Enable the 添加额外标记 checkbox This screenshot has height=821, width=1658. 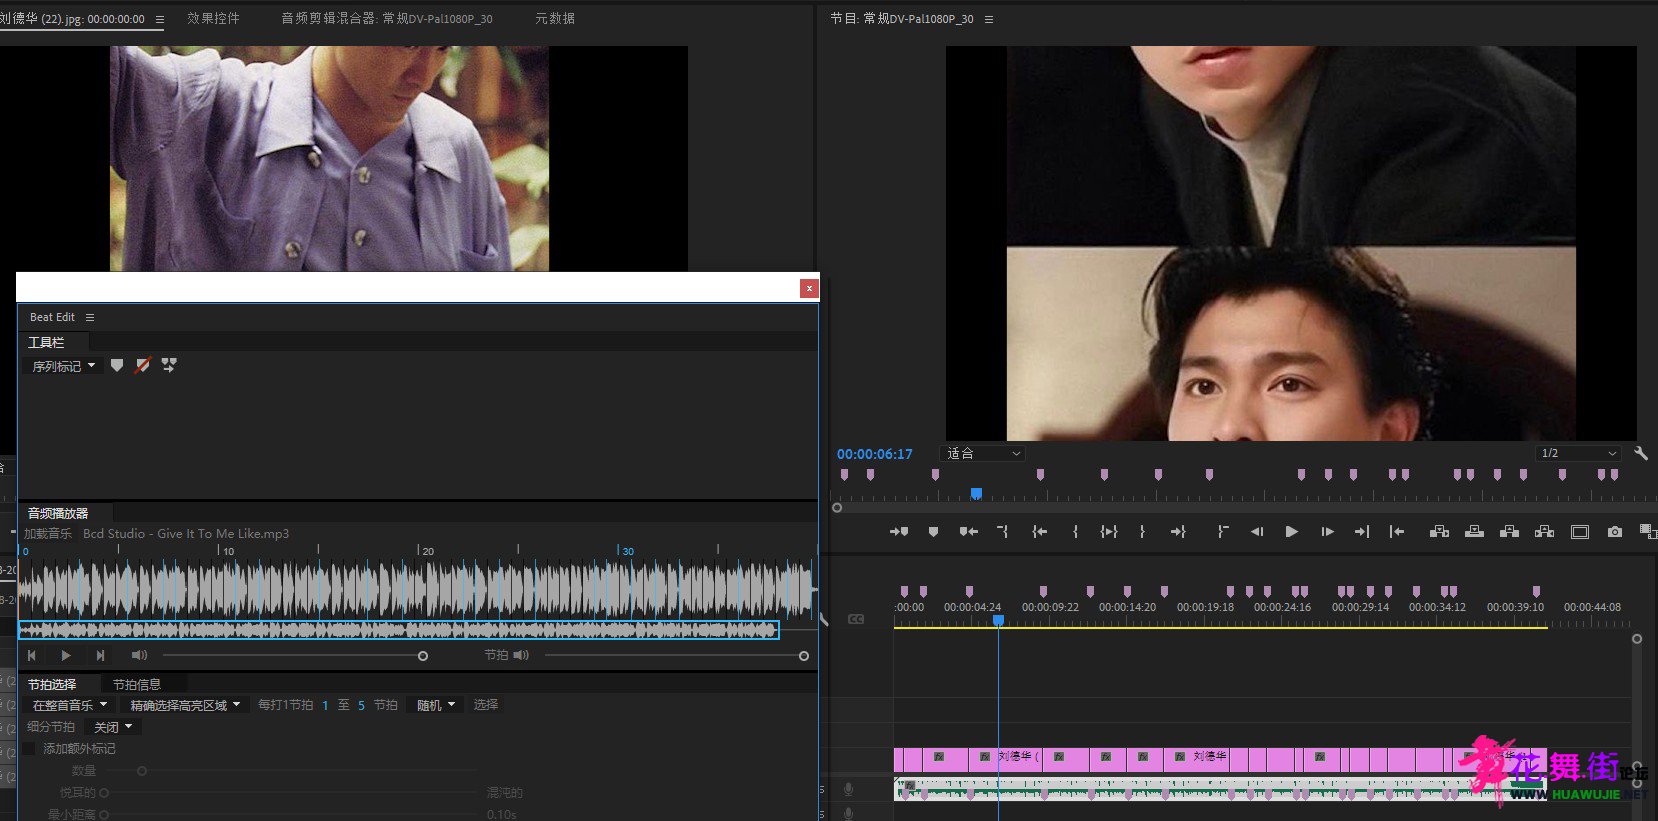click(x=29, y=748)
